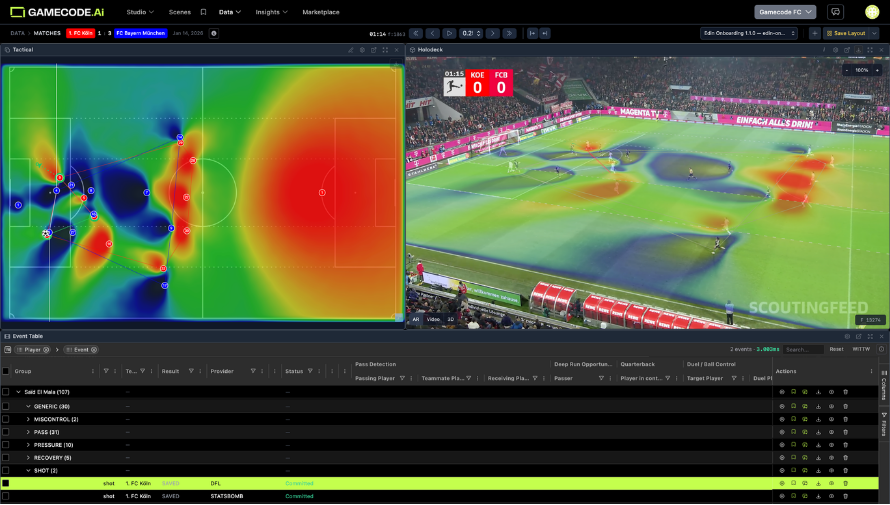
Task: Open the Data menu
Action: coord(230,12)
